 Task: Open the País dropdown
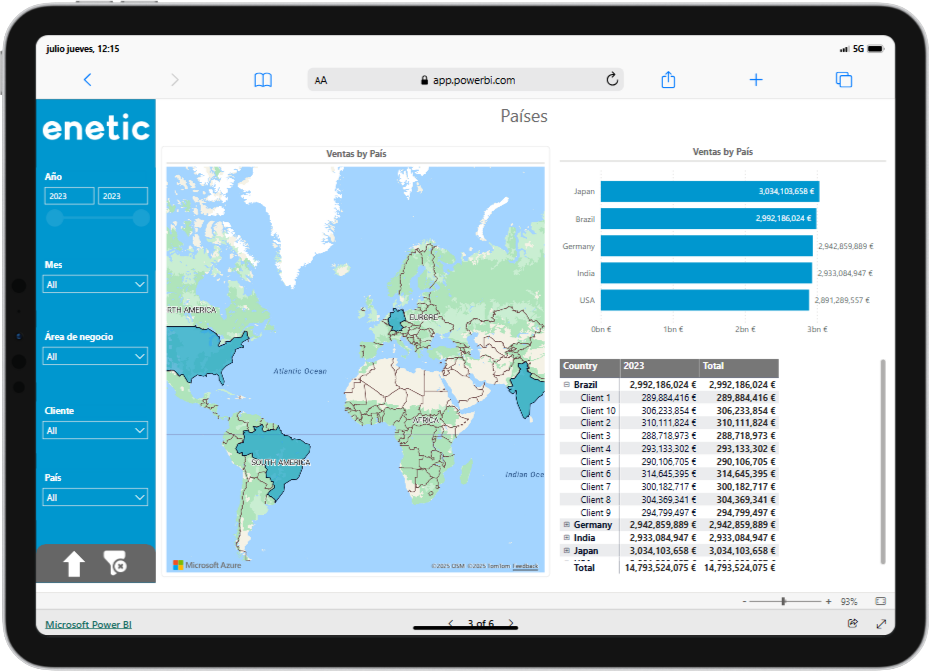(x=95, y=497)
